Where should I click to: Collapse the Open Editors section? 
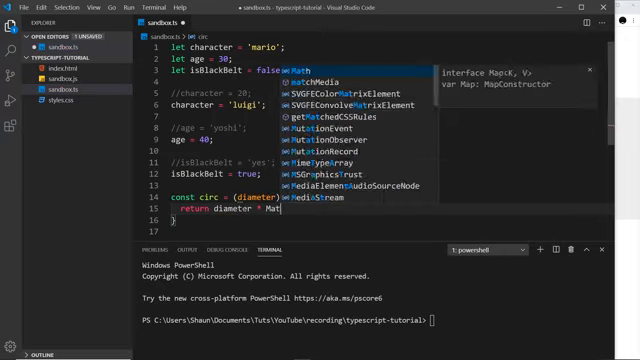tap(27, 36)
